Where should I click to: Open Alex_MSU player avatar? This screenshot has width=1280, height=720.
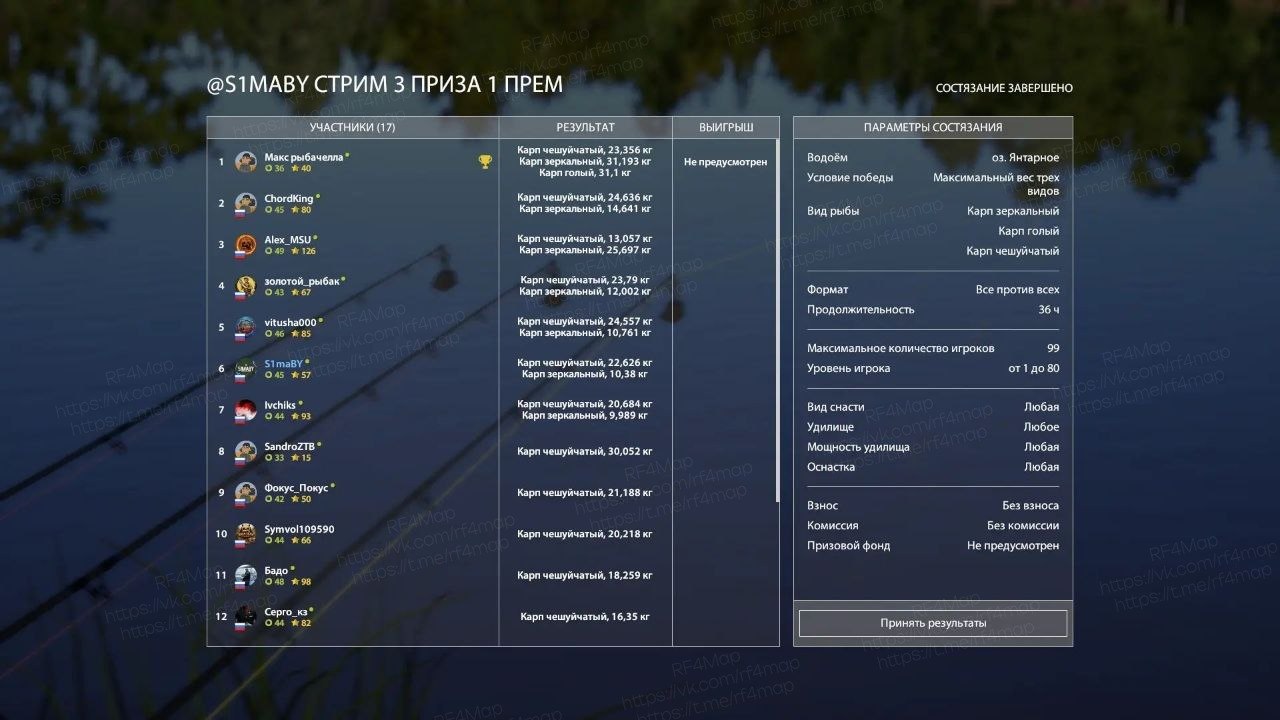(246, 244)
